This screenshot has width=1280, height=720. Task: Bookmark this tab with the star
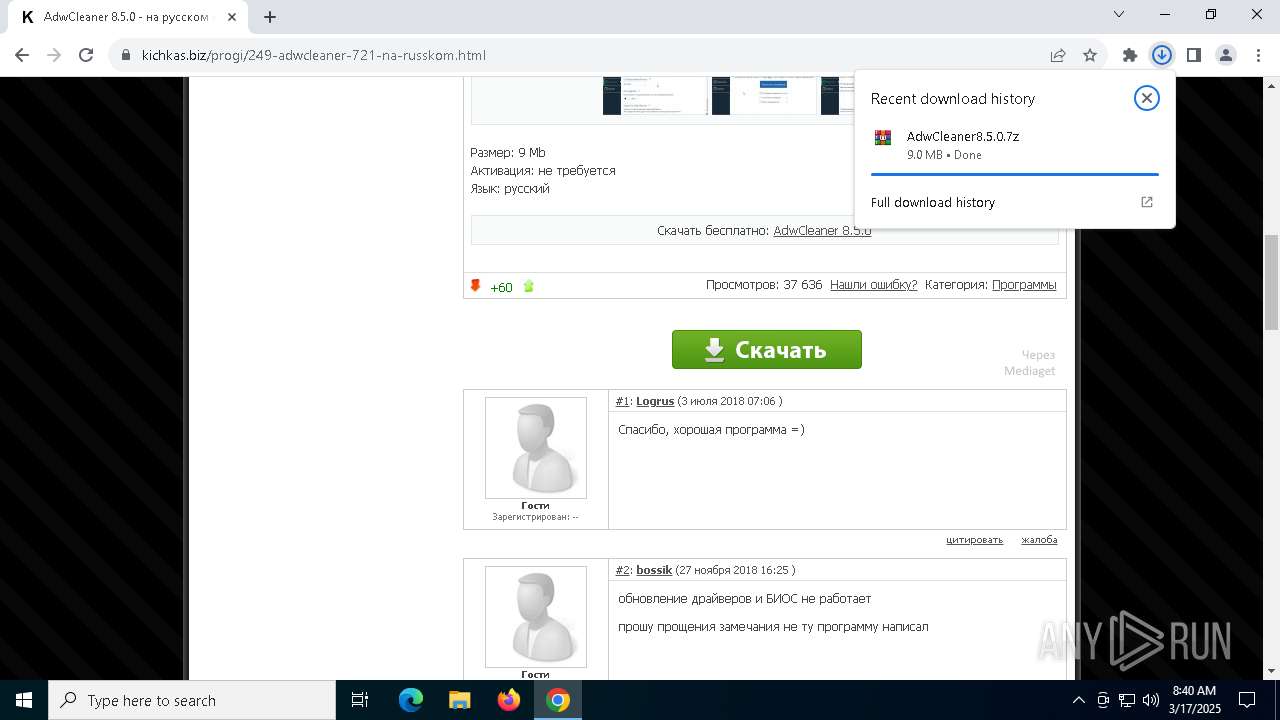1090,56
